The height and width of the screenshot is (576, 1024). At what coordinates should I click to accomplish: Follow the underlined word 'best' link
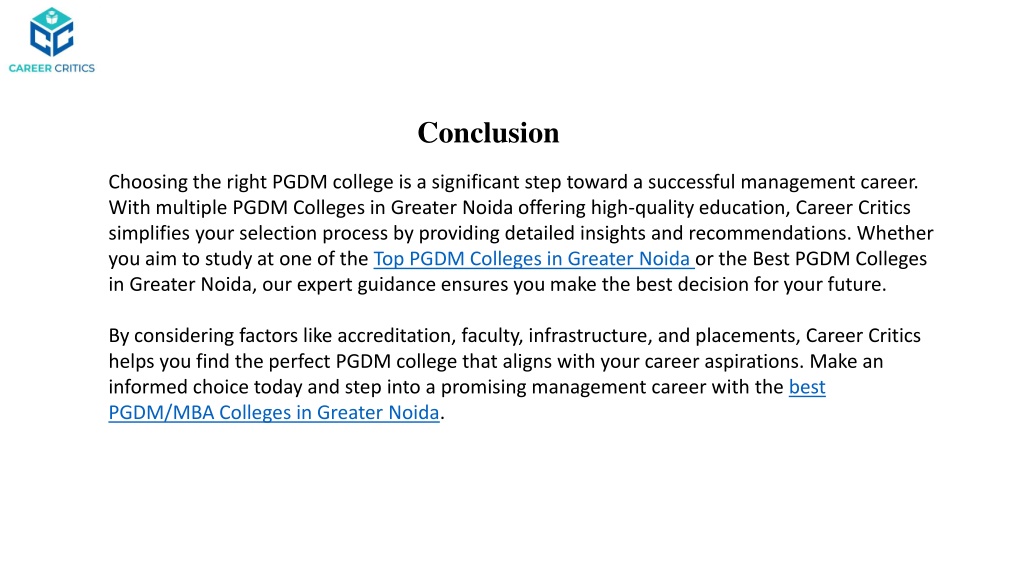click(807, 387)
